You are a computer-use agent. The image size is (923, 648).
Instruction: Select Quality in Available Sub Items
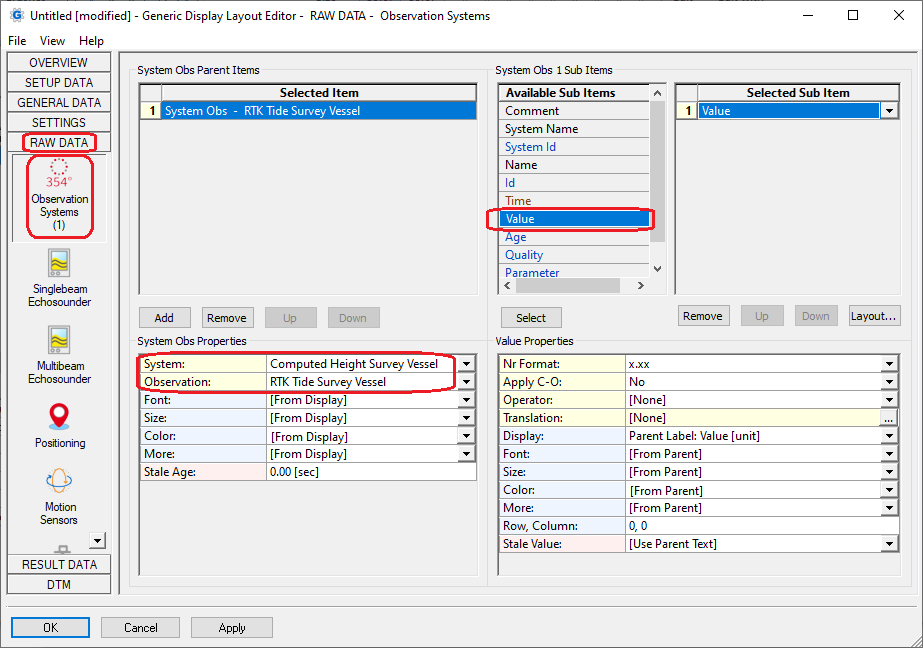[x=524, y=255]
